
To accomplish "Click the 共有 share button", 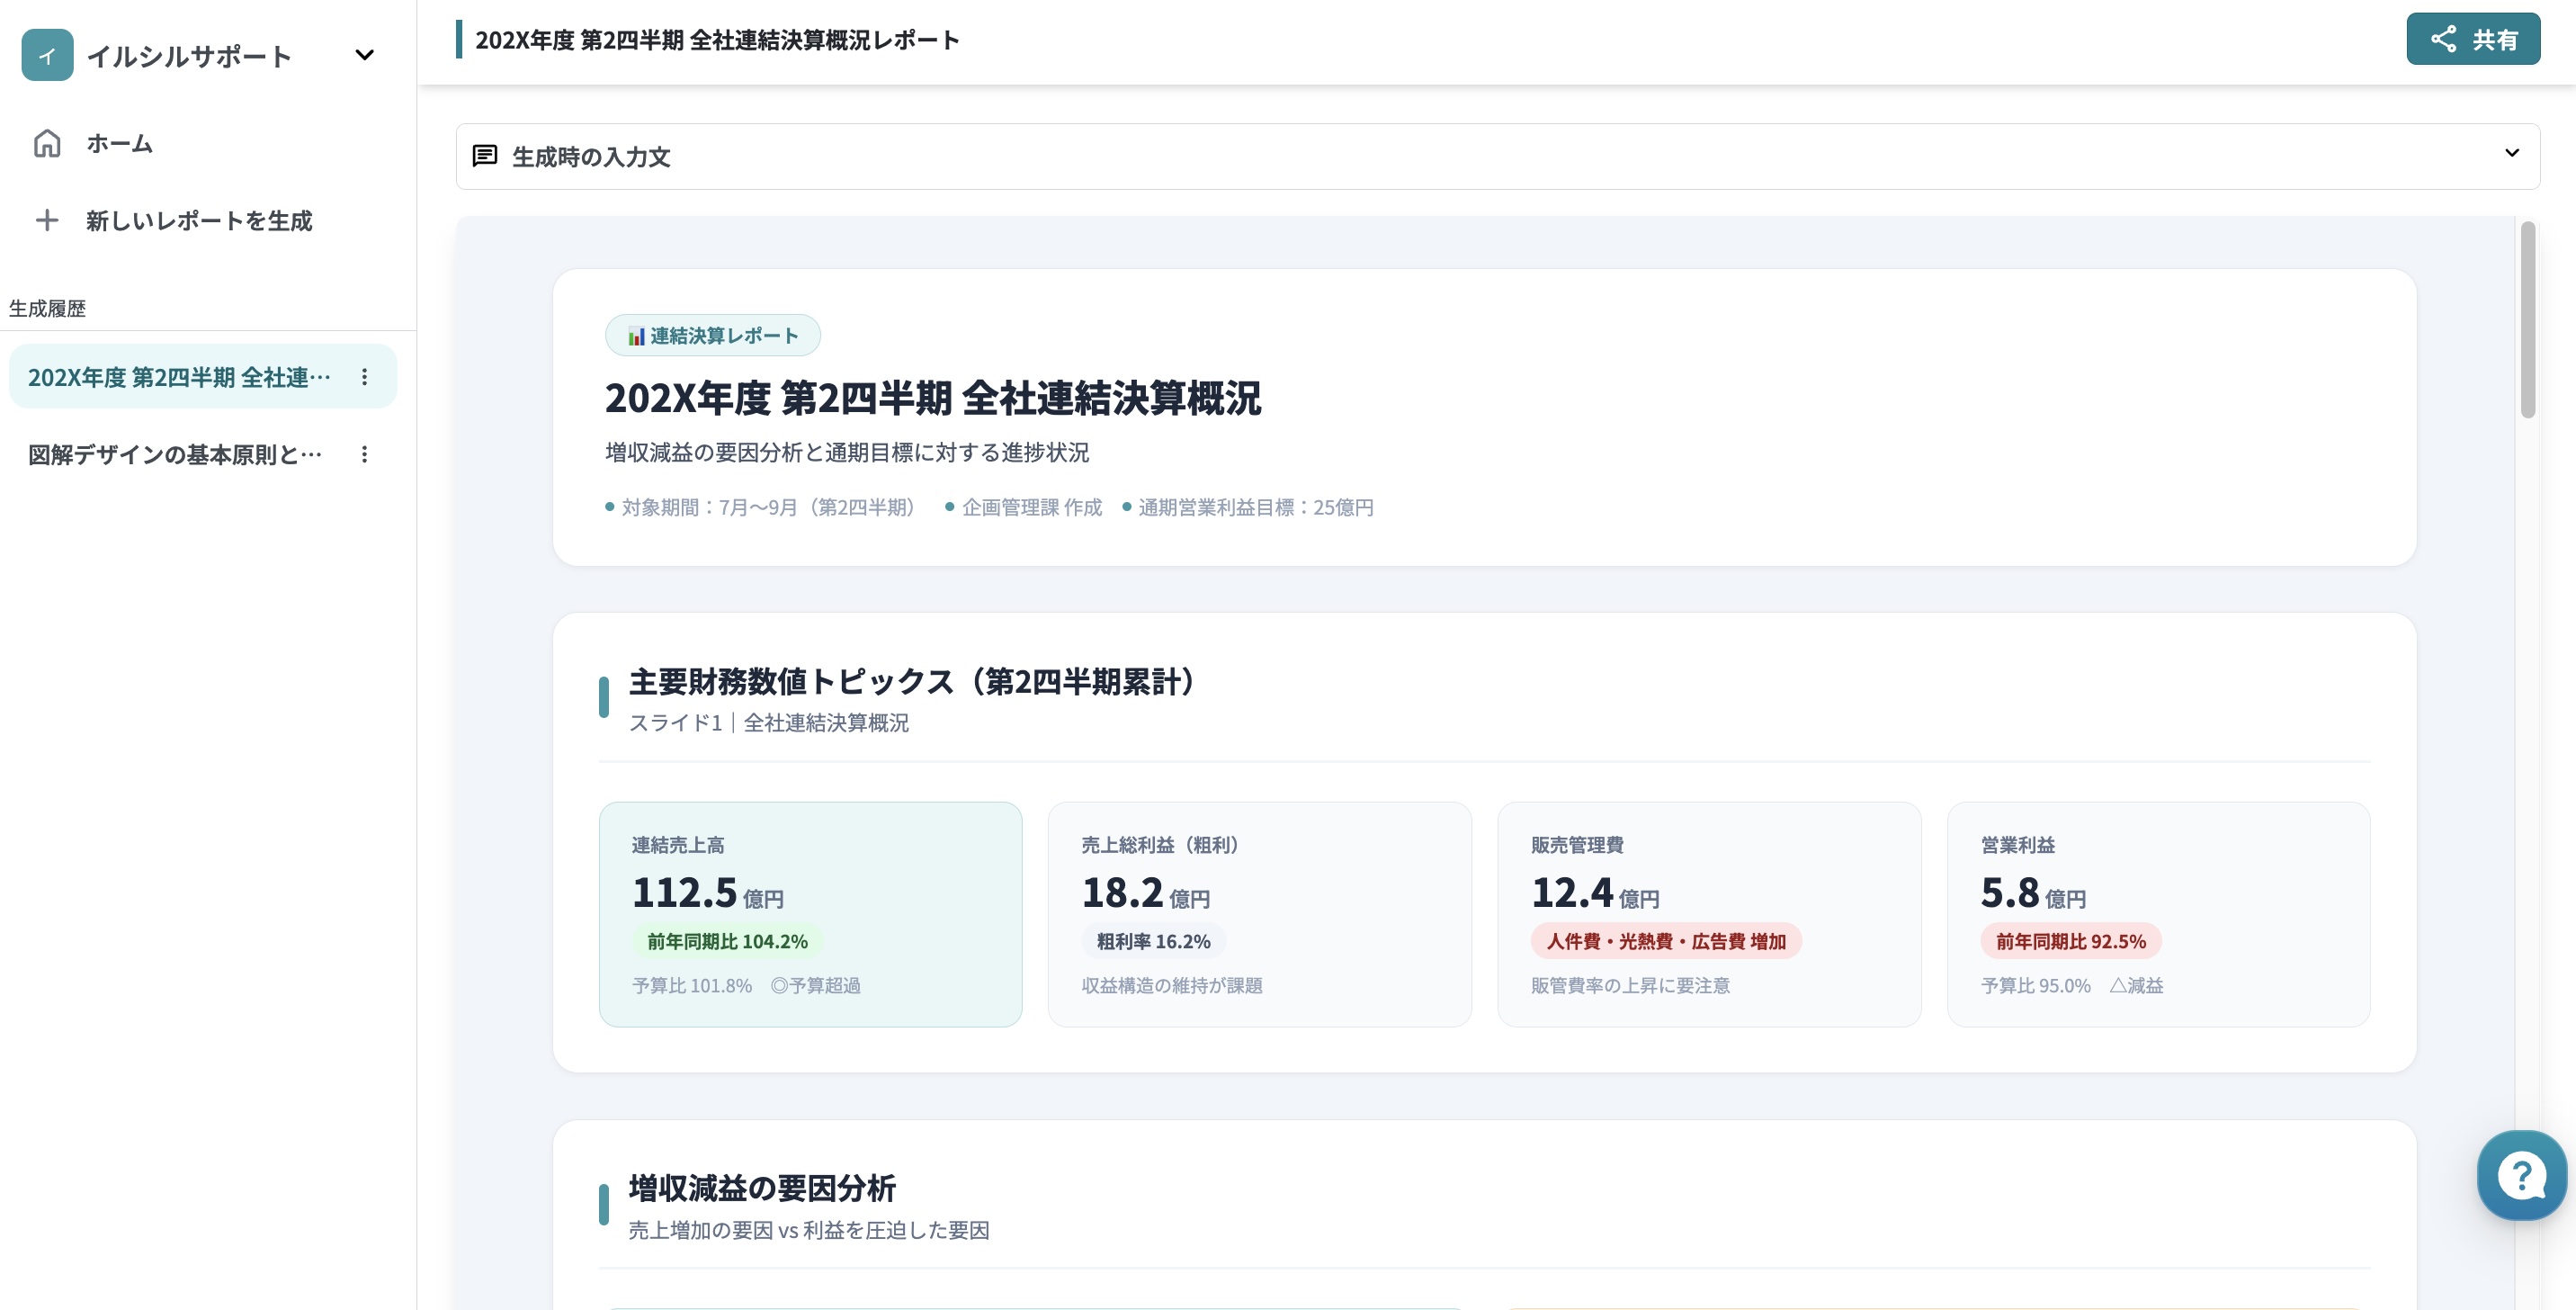I will click(x=2473, y=39).
